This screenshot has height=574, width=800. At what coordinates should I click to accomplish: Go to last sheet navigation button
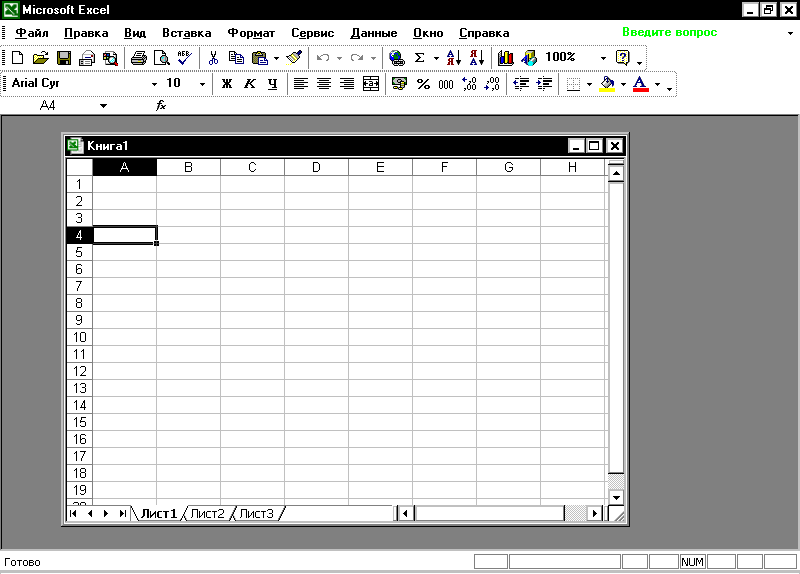[x=122, y=513]
